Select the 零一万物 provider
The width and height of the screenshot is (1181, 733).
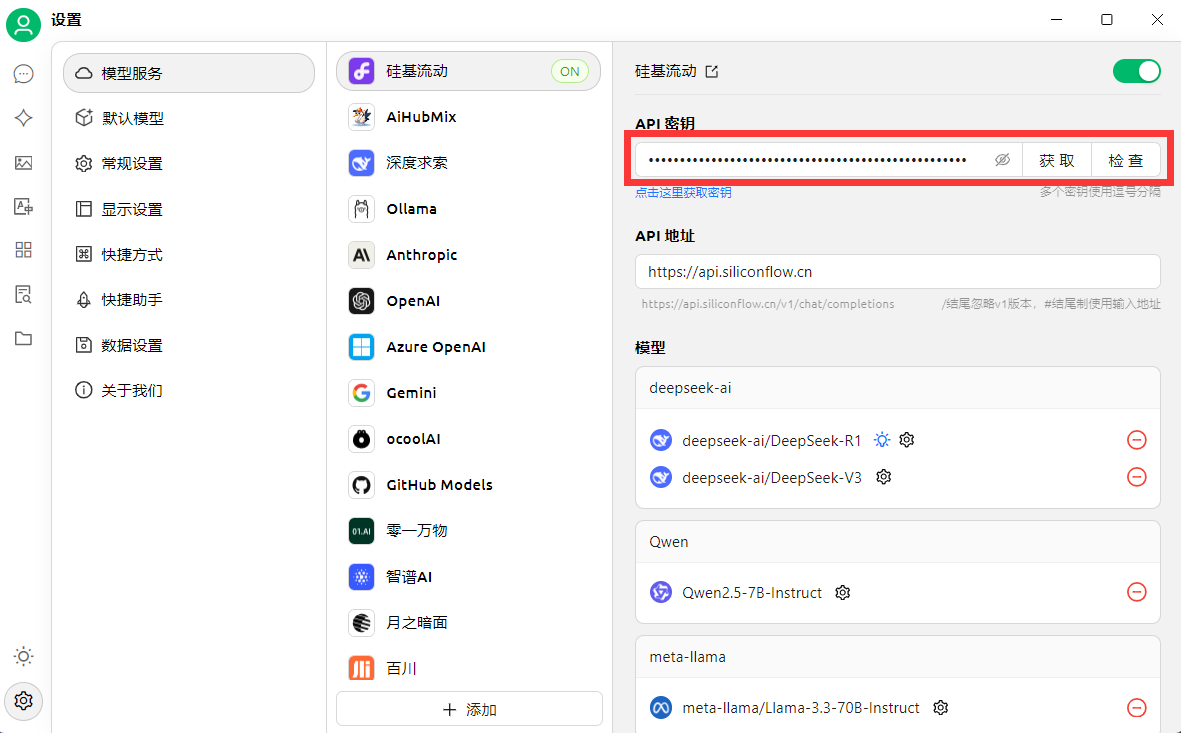coord(468,531)
